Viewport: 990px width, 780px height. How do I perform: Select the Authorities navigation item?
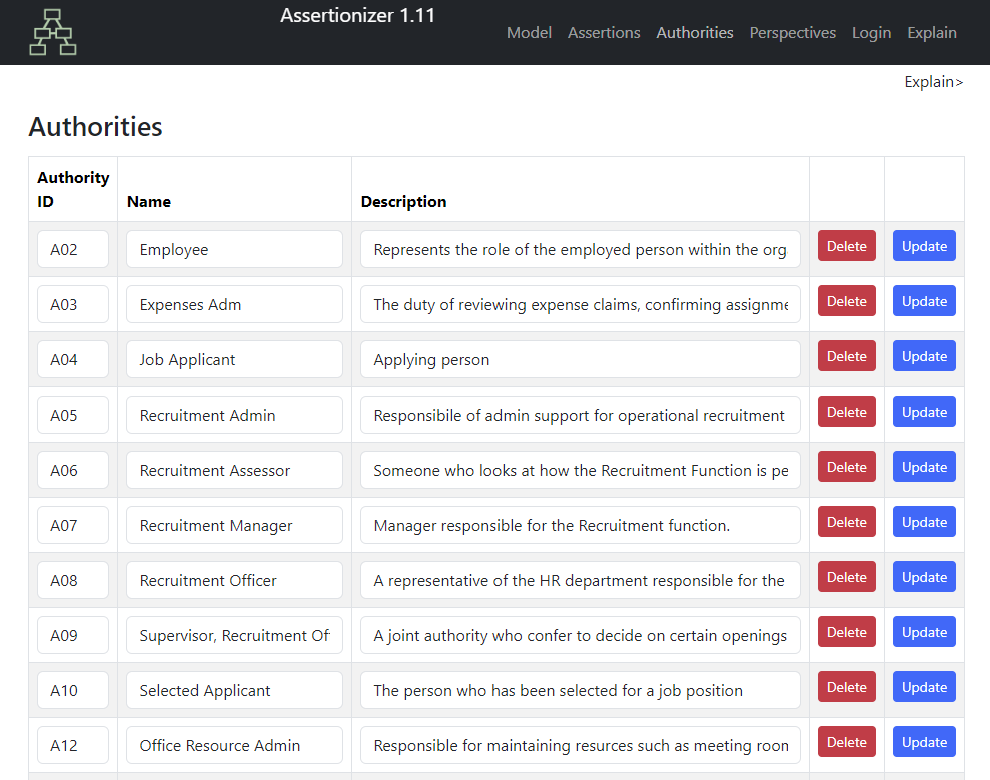point(695,32)
